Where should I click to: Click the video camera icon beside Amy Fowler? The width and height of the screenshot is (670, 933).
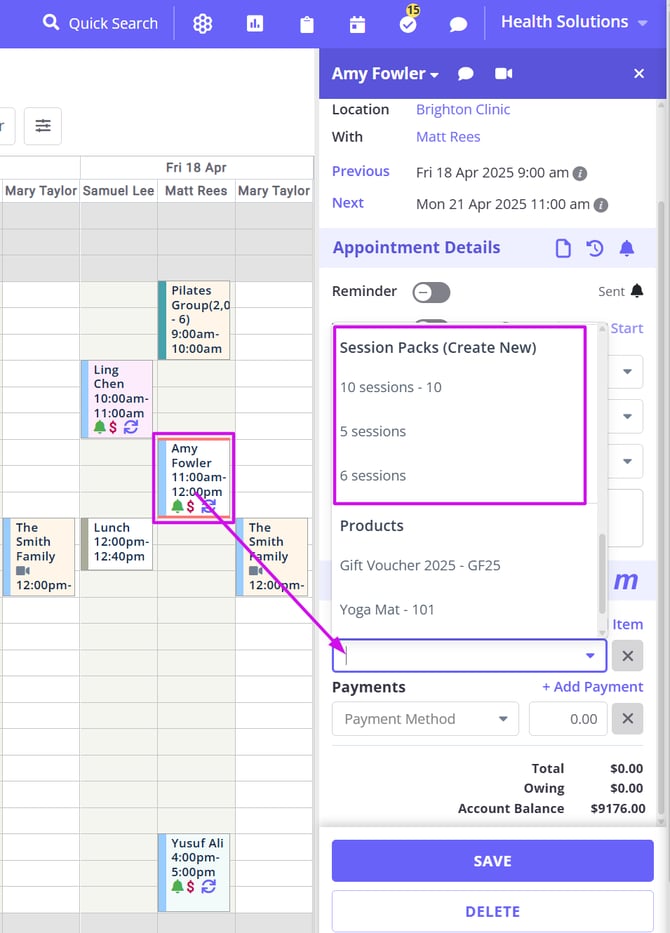point(504,74)
